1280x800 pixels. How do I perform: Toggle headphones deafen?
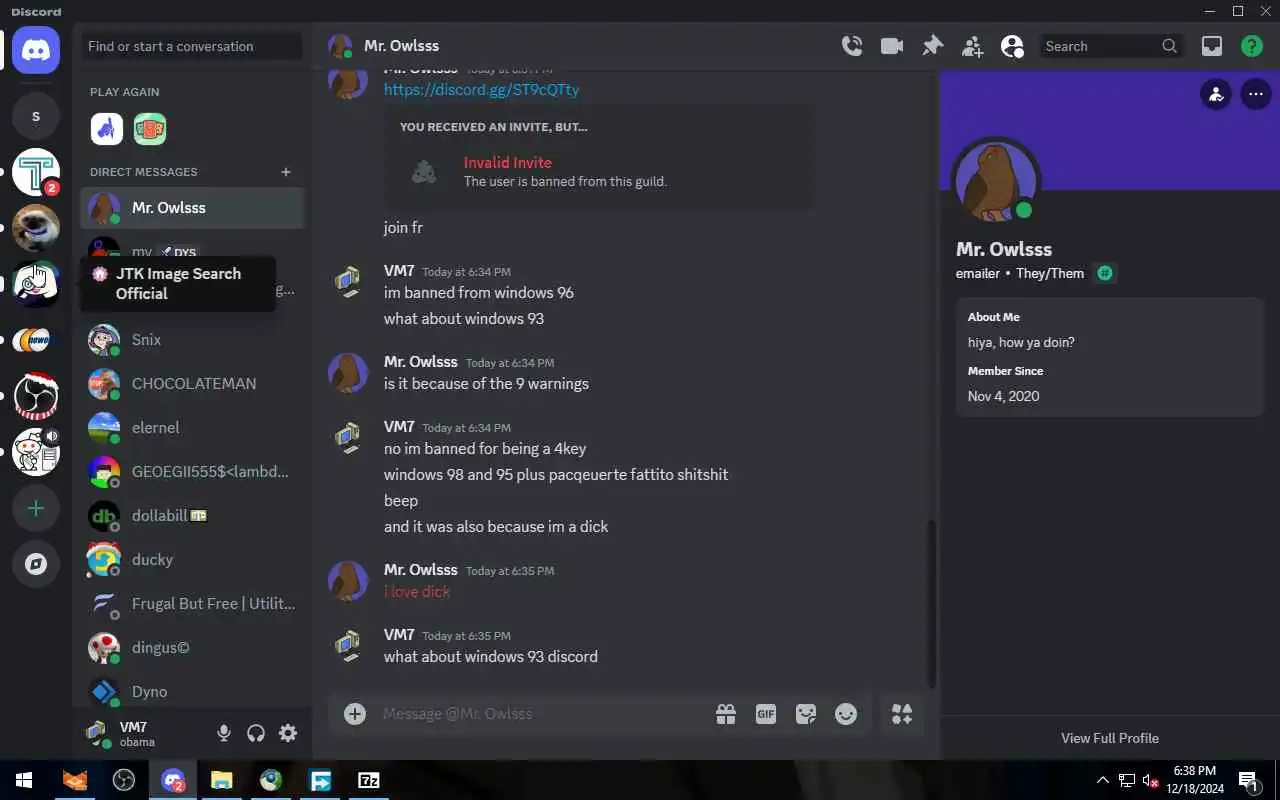pyautogui.click(x=256, y=734)
